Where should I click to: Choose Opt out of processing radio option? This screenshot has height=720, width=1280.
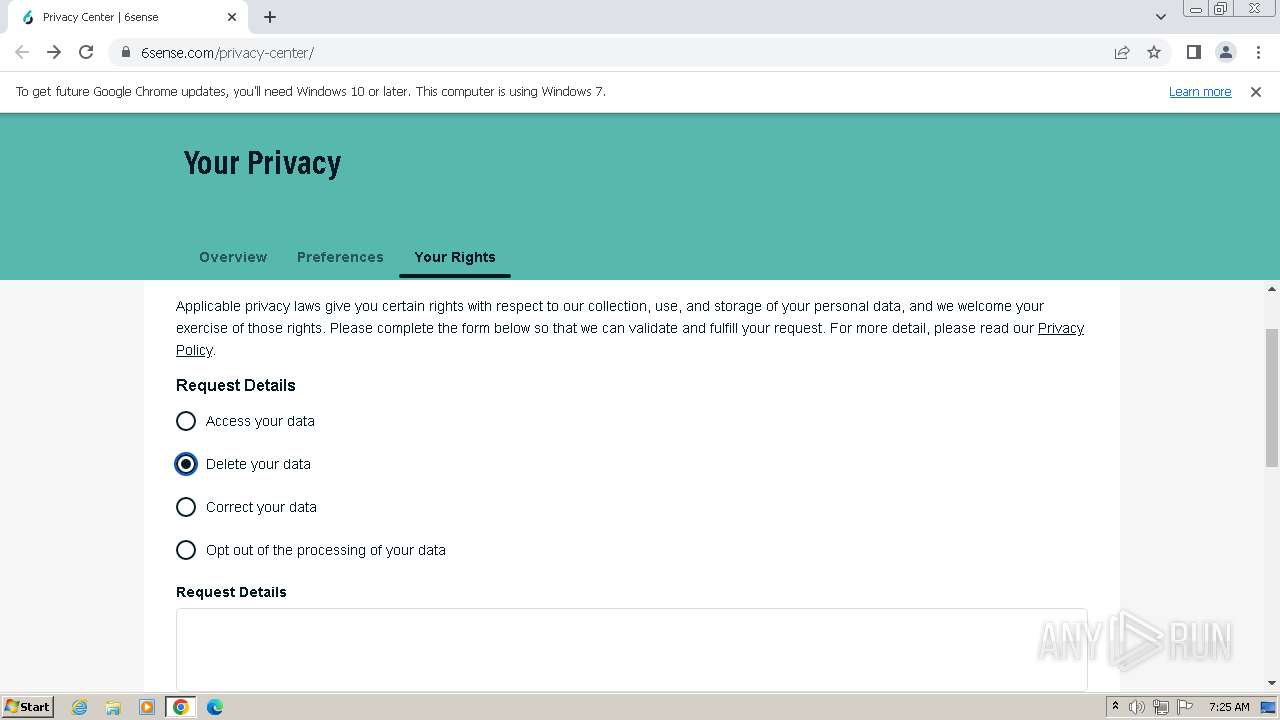click(186, 550)
